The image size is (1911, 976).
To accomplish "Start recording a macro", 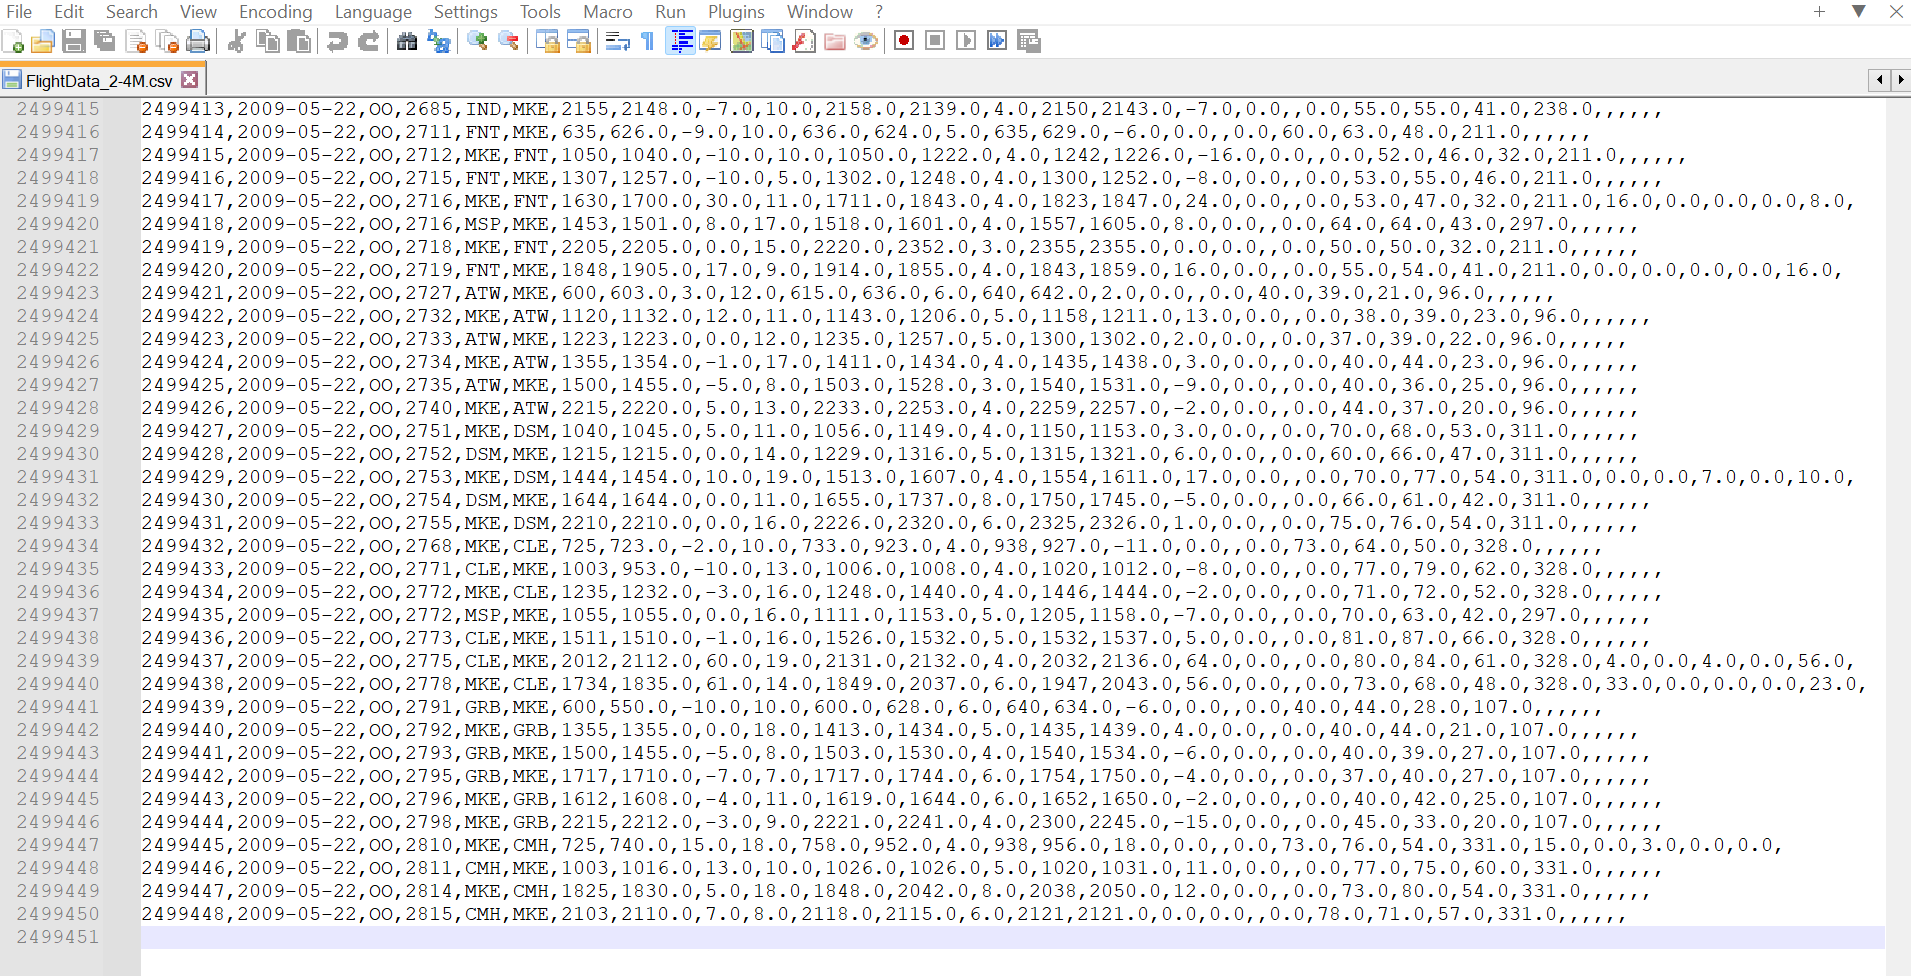I will [903, 41].
